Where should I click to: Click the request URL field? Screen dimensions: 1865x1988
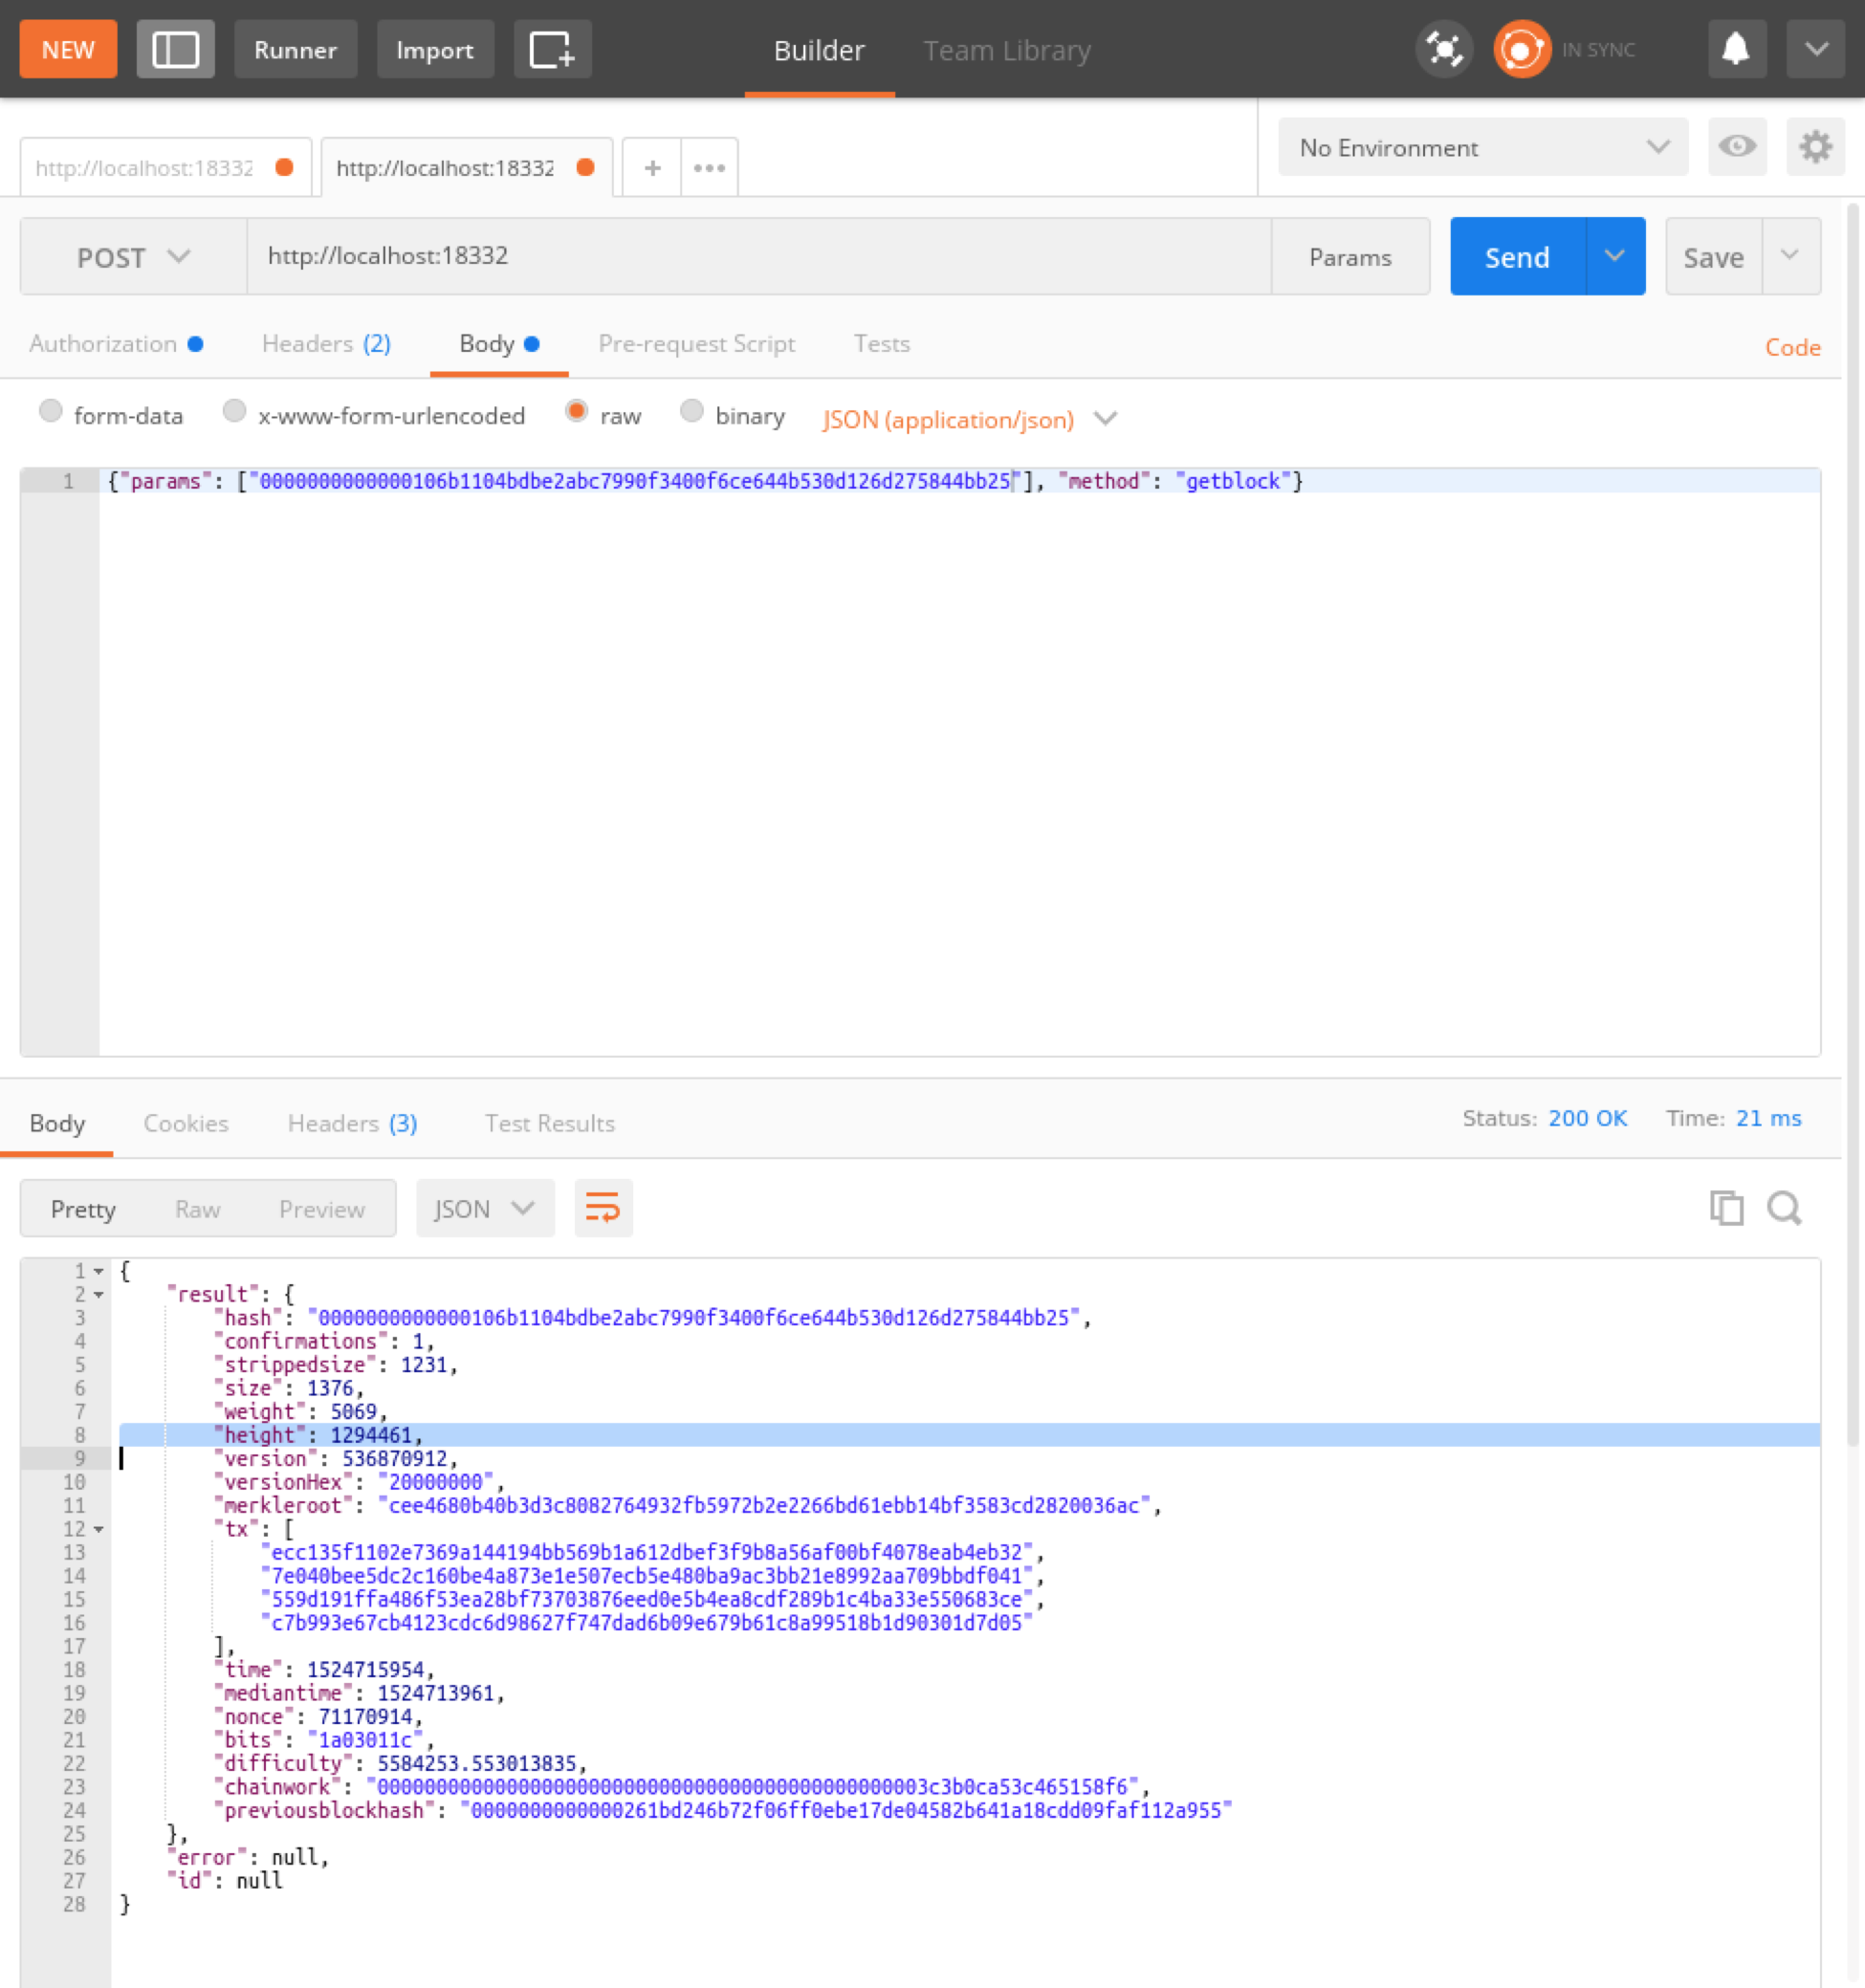pyautogui.click(x=759, y=256)
